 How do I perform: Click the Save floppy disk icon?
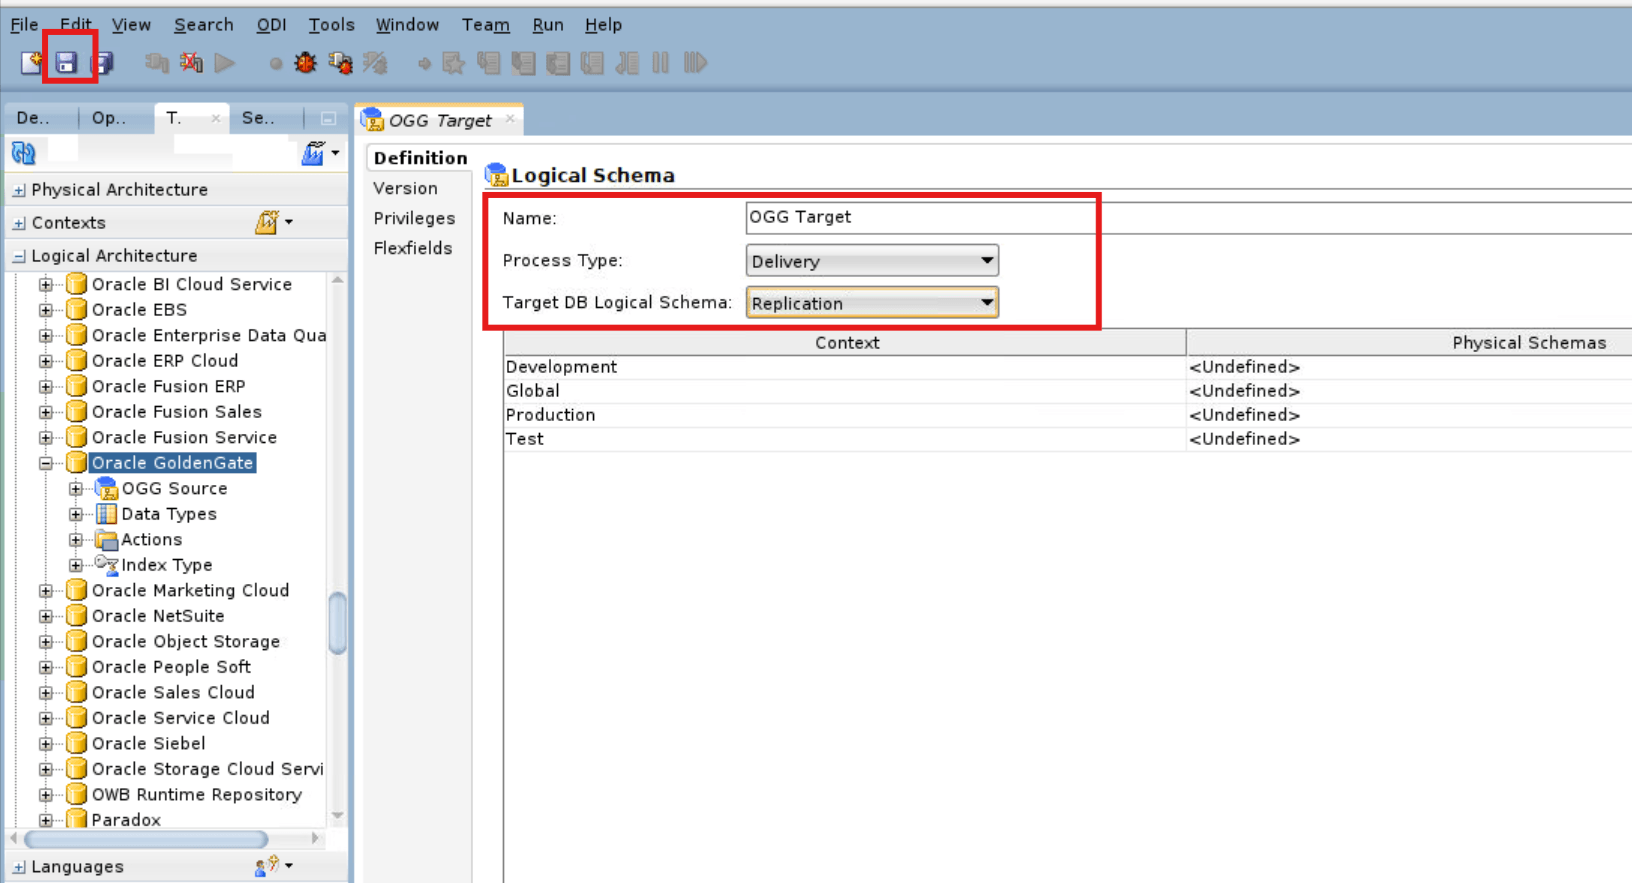click(x=66, y=63)
